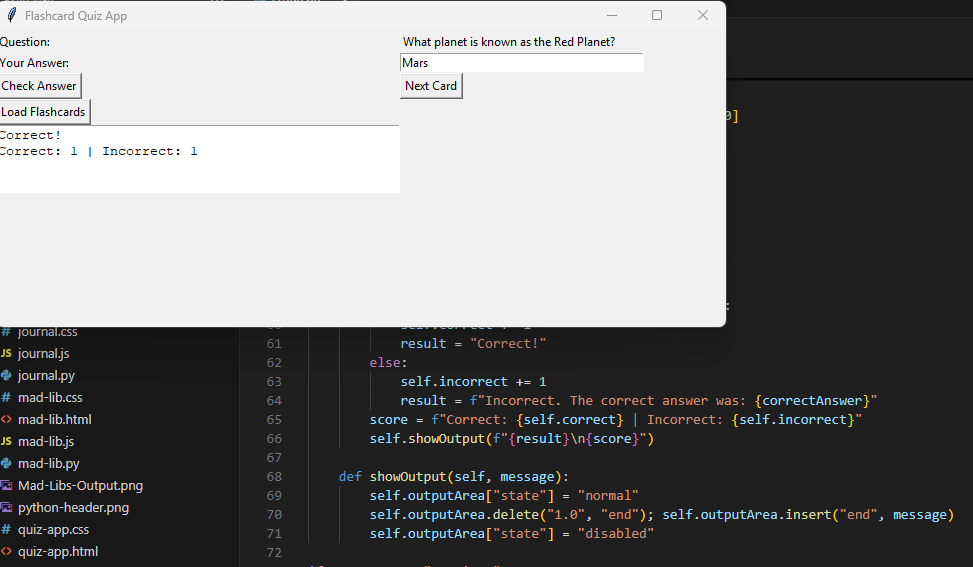Click the CSS hash icon beside quiz-app.css
The height and width of the screenshot is (567, 973).
(x=6, y=530)
